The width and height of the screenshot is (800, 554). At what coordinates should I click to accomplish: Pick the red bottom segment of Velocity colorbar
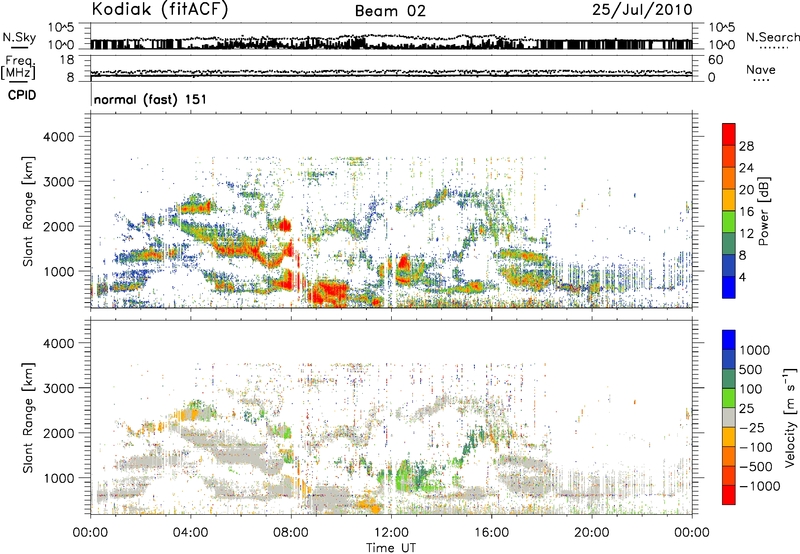click(x=729, y=495)
